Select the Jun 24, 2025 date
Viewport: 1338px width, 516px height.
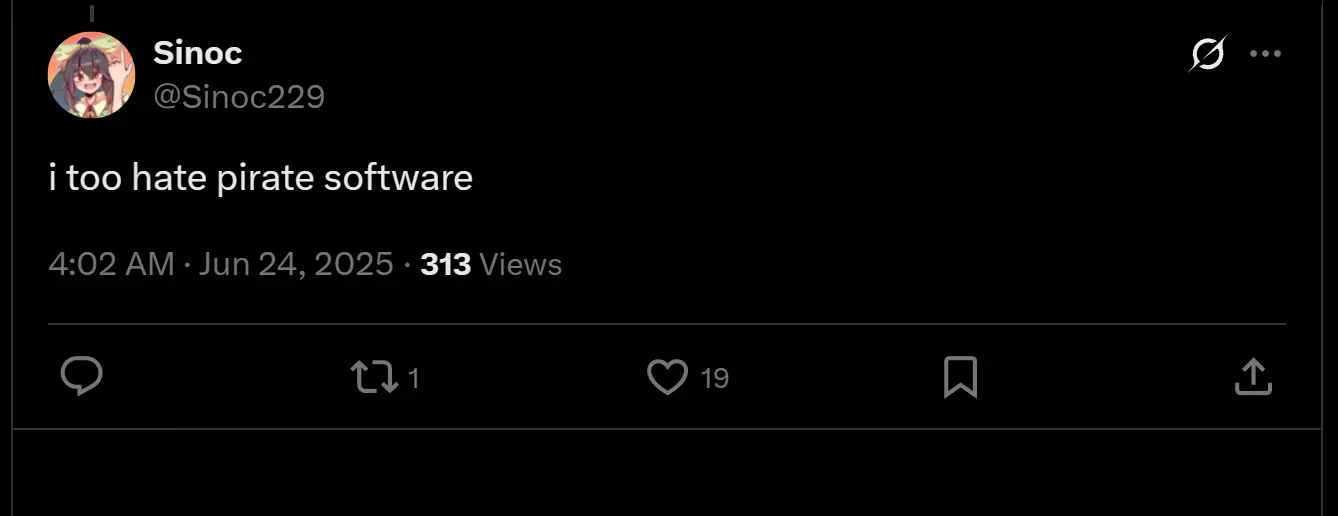[296, 265]
